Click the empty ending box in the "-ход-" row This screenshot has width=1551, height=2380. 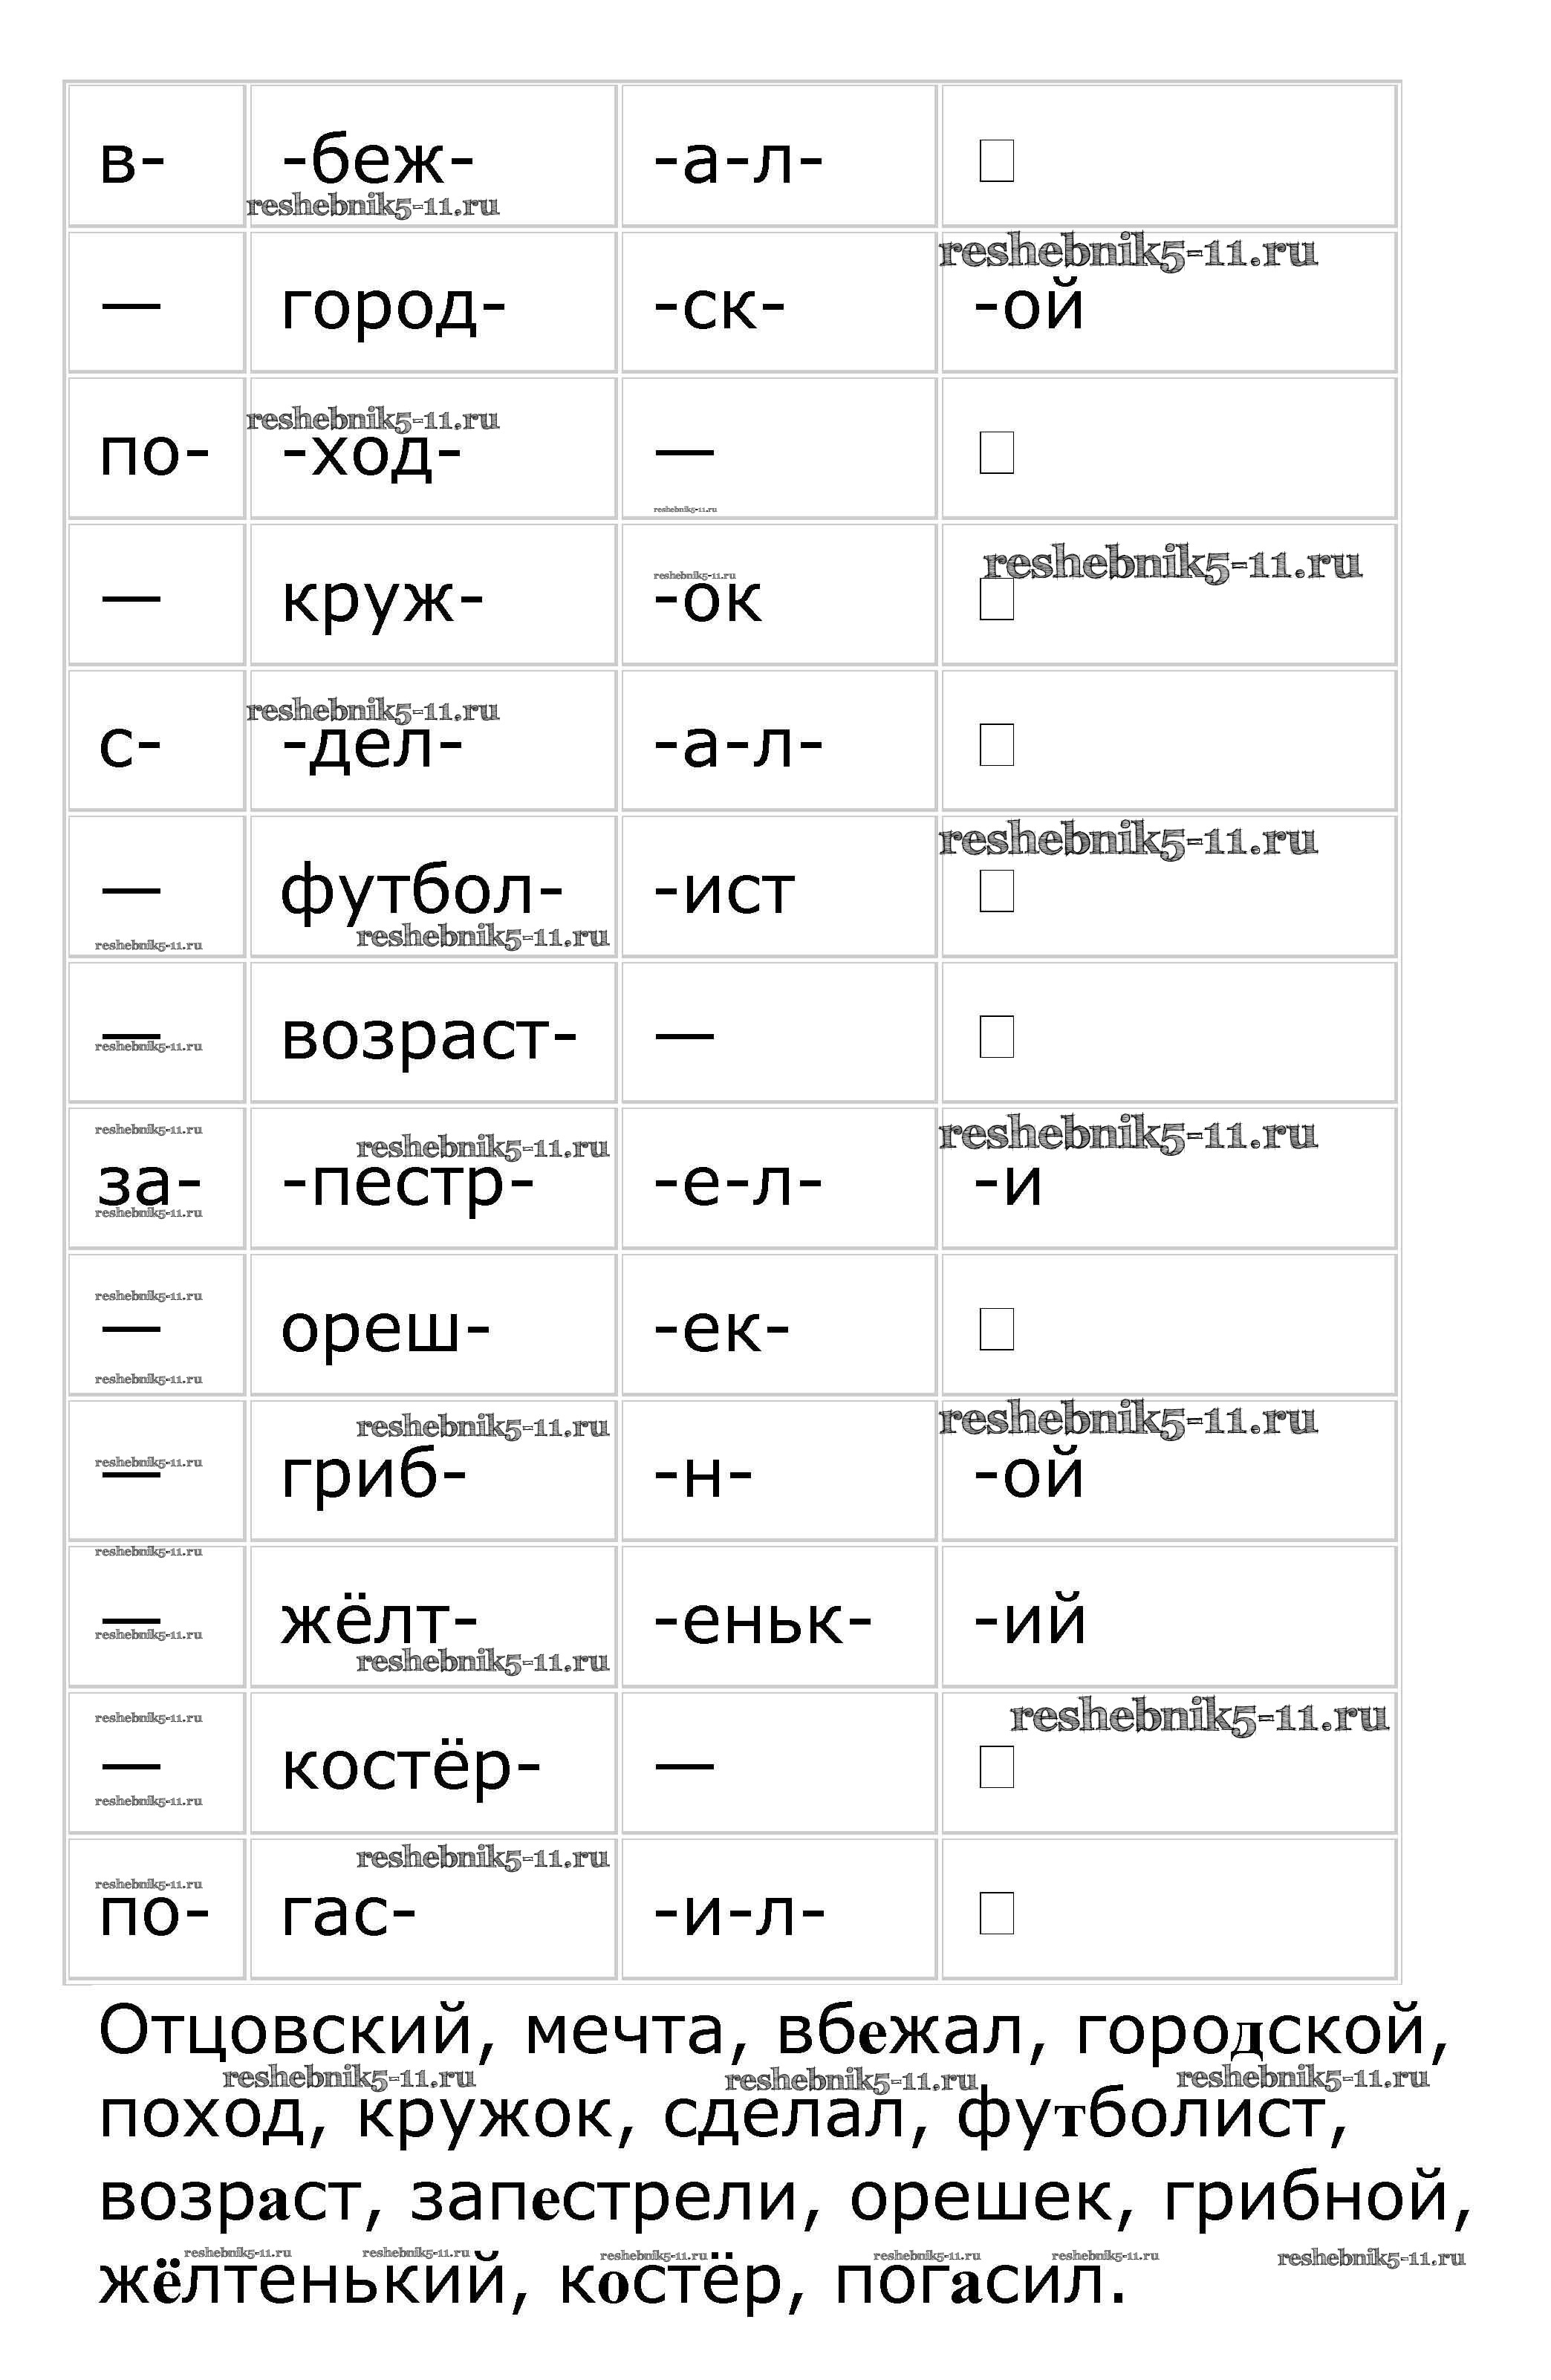coord(996,452)
